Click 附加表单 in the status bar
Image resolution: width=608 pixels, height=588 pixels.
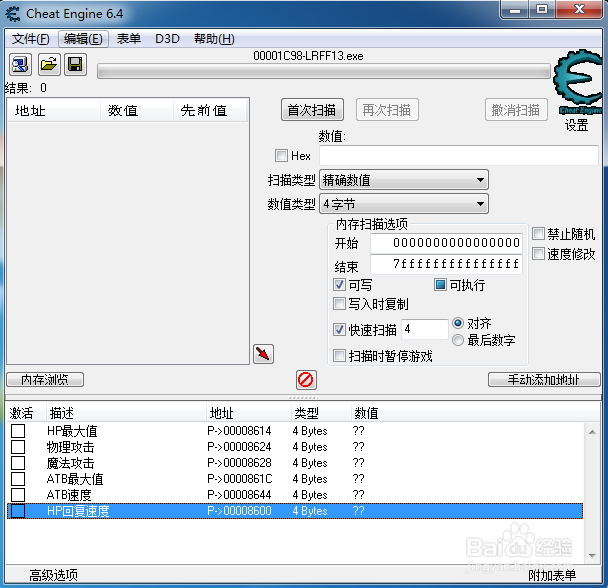coord(552,575)
